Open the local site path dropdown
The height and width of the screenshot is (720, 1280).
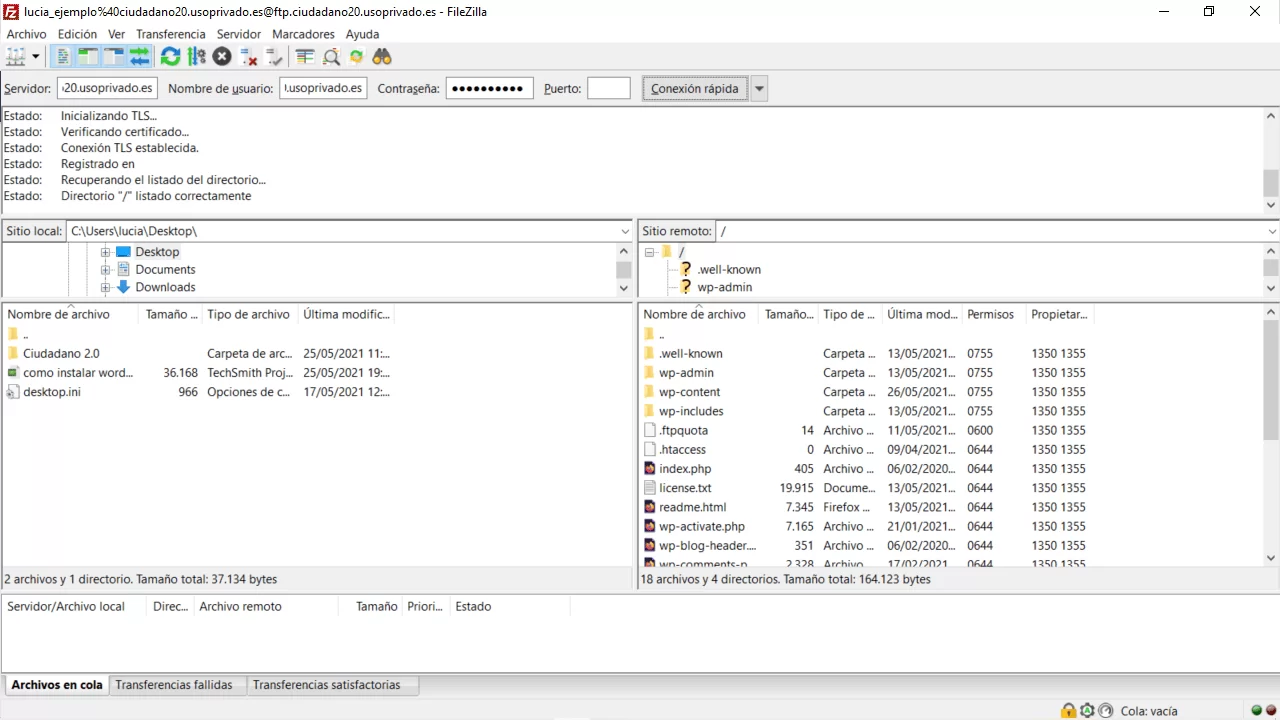point(626,231)
